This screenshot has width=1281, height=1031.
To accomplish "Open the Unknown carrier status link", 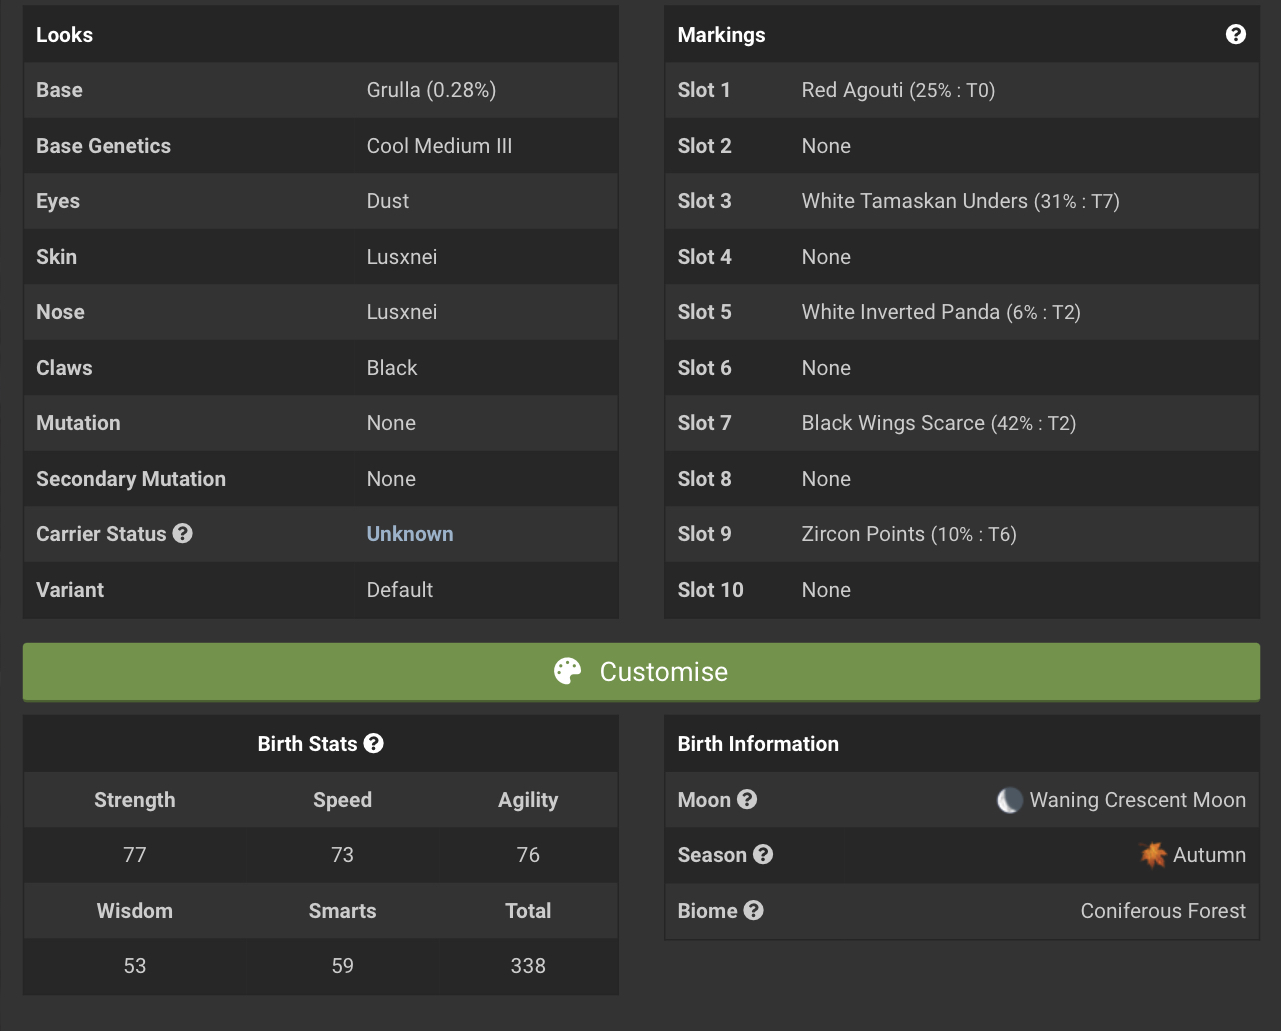I will [410, 534].
